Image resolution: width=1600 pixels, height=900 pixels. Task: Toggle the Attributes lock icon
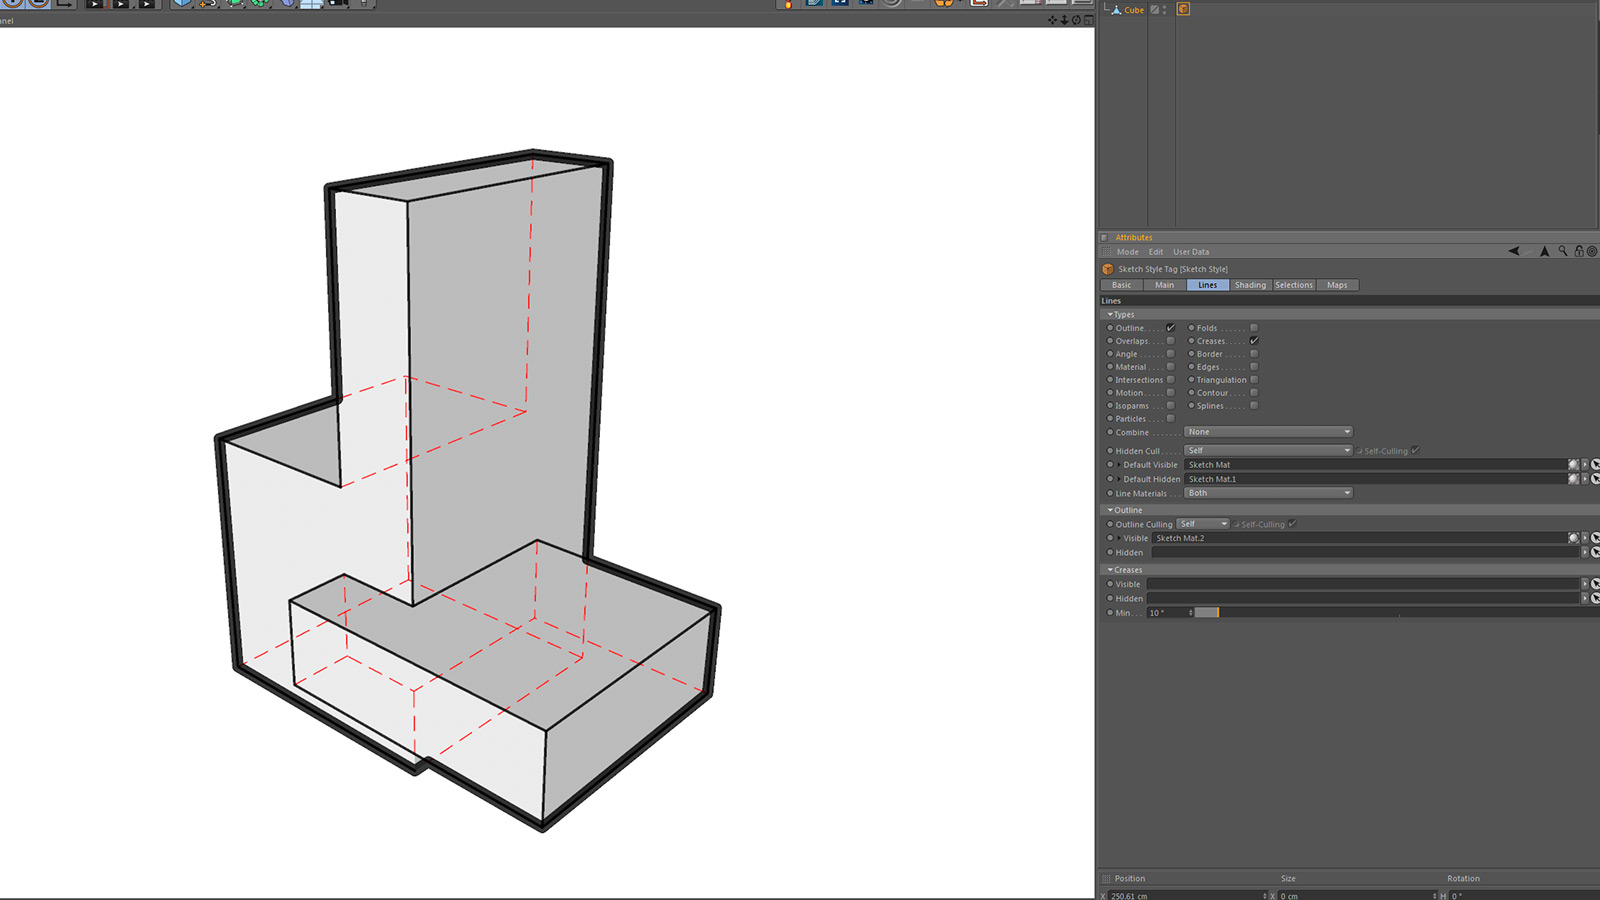[1579, 251]
